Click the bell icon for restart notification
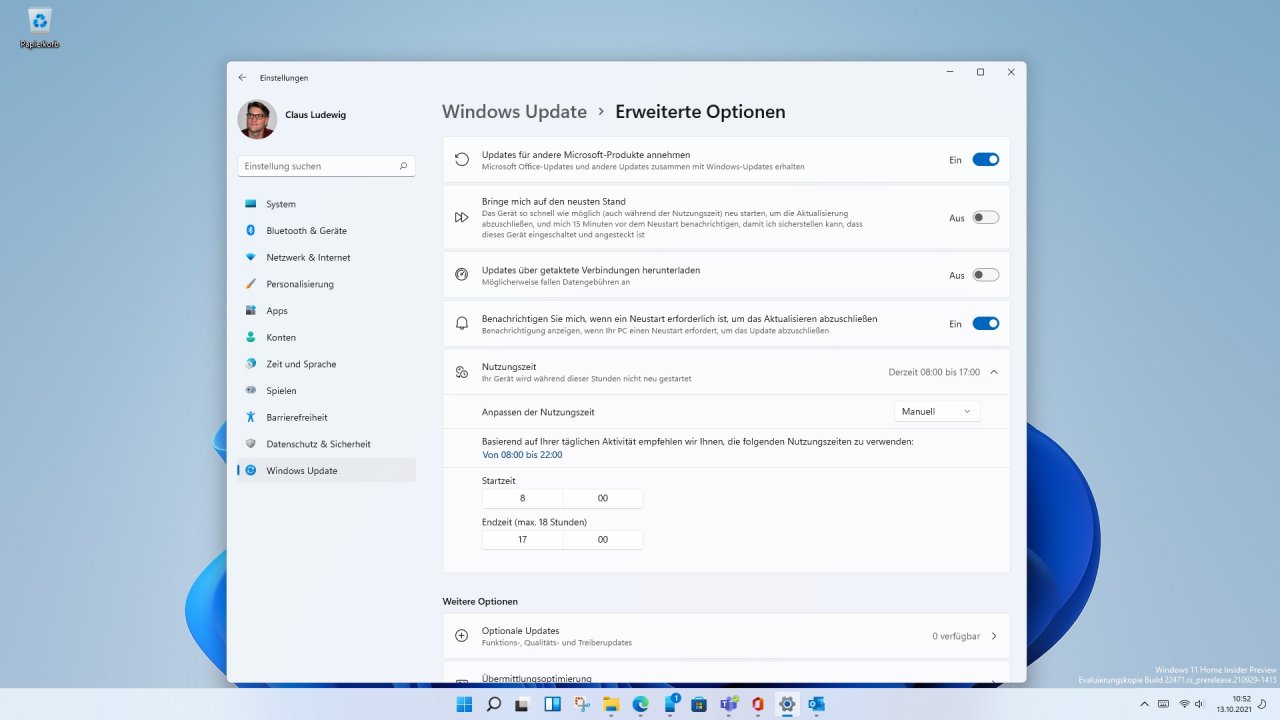The image size is (1280, 720). tap(461, 324)
